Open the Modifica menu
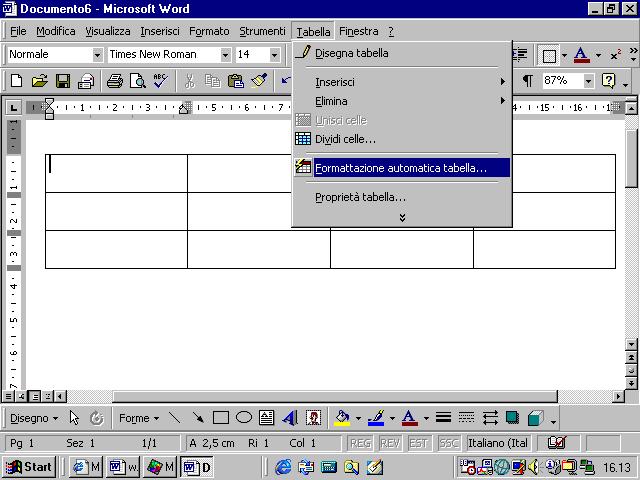The image size is (640, 480). pyautogui.click(x=56, y=31)
